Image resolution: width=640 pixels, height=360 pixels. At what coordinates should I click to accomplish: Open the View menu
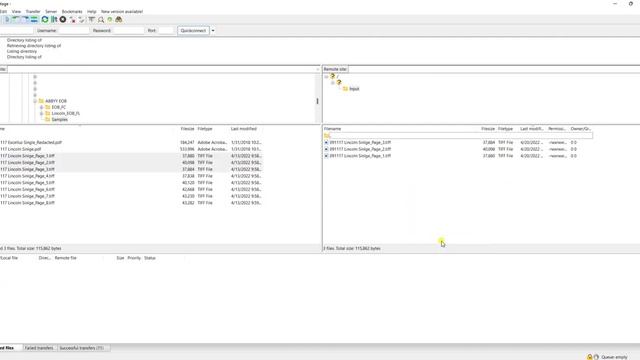pos(16,11)
